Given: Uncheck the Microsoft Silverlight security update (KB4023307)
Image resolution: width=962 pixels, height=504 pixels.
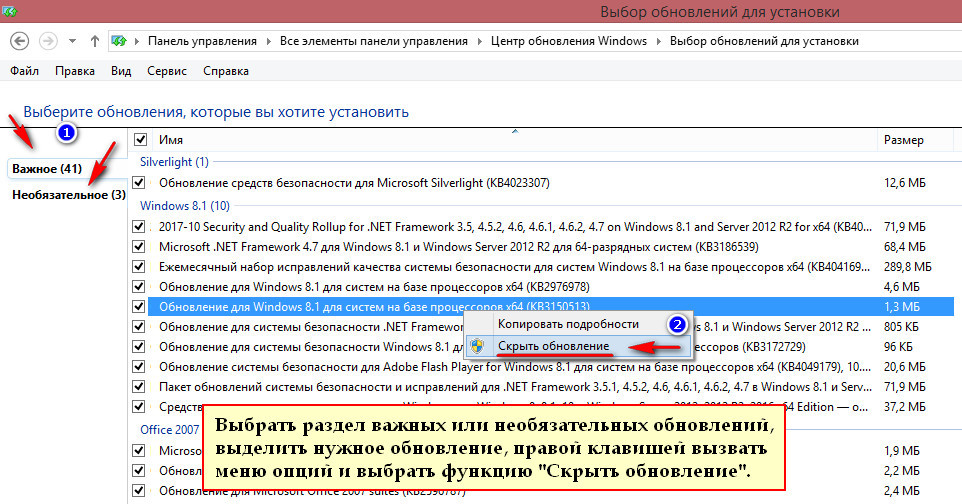Looking at the screenshot, I should 139,183.
